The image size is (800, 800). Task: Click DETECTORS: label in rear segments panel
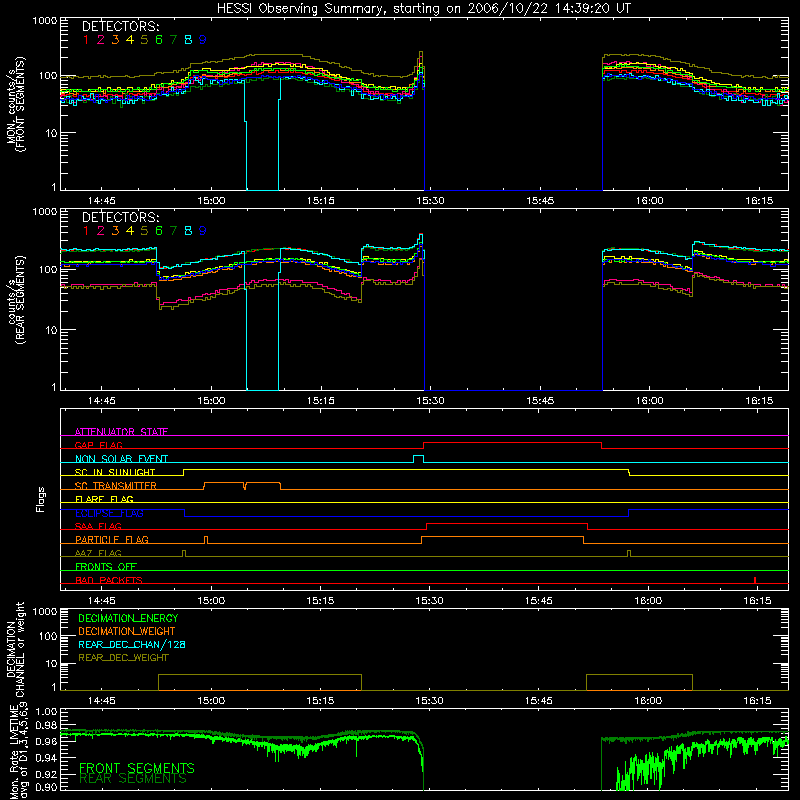click(120, 217)
